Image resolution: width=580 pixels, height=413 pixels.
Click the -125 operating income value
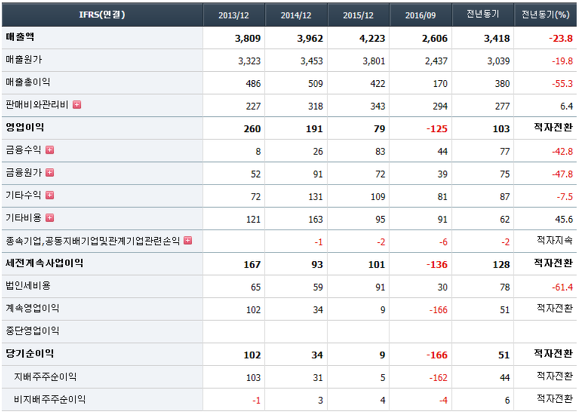click(437, 129)
